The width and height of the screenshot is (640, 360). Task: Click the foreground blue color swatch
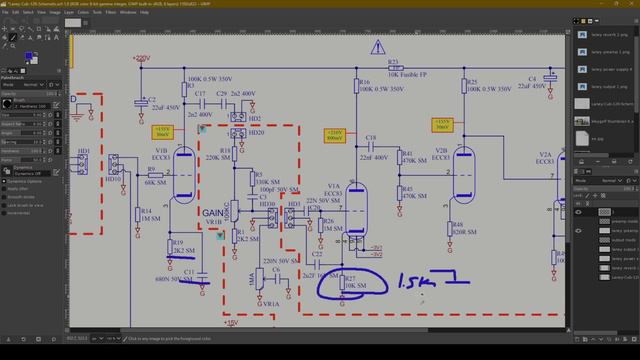tap(28, 56)
